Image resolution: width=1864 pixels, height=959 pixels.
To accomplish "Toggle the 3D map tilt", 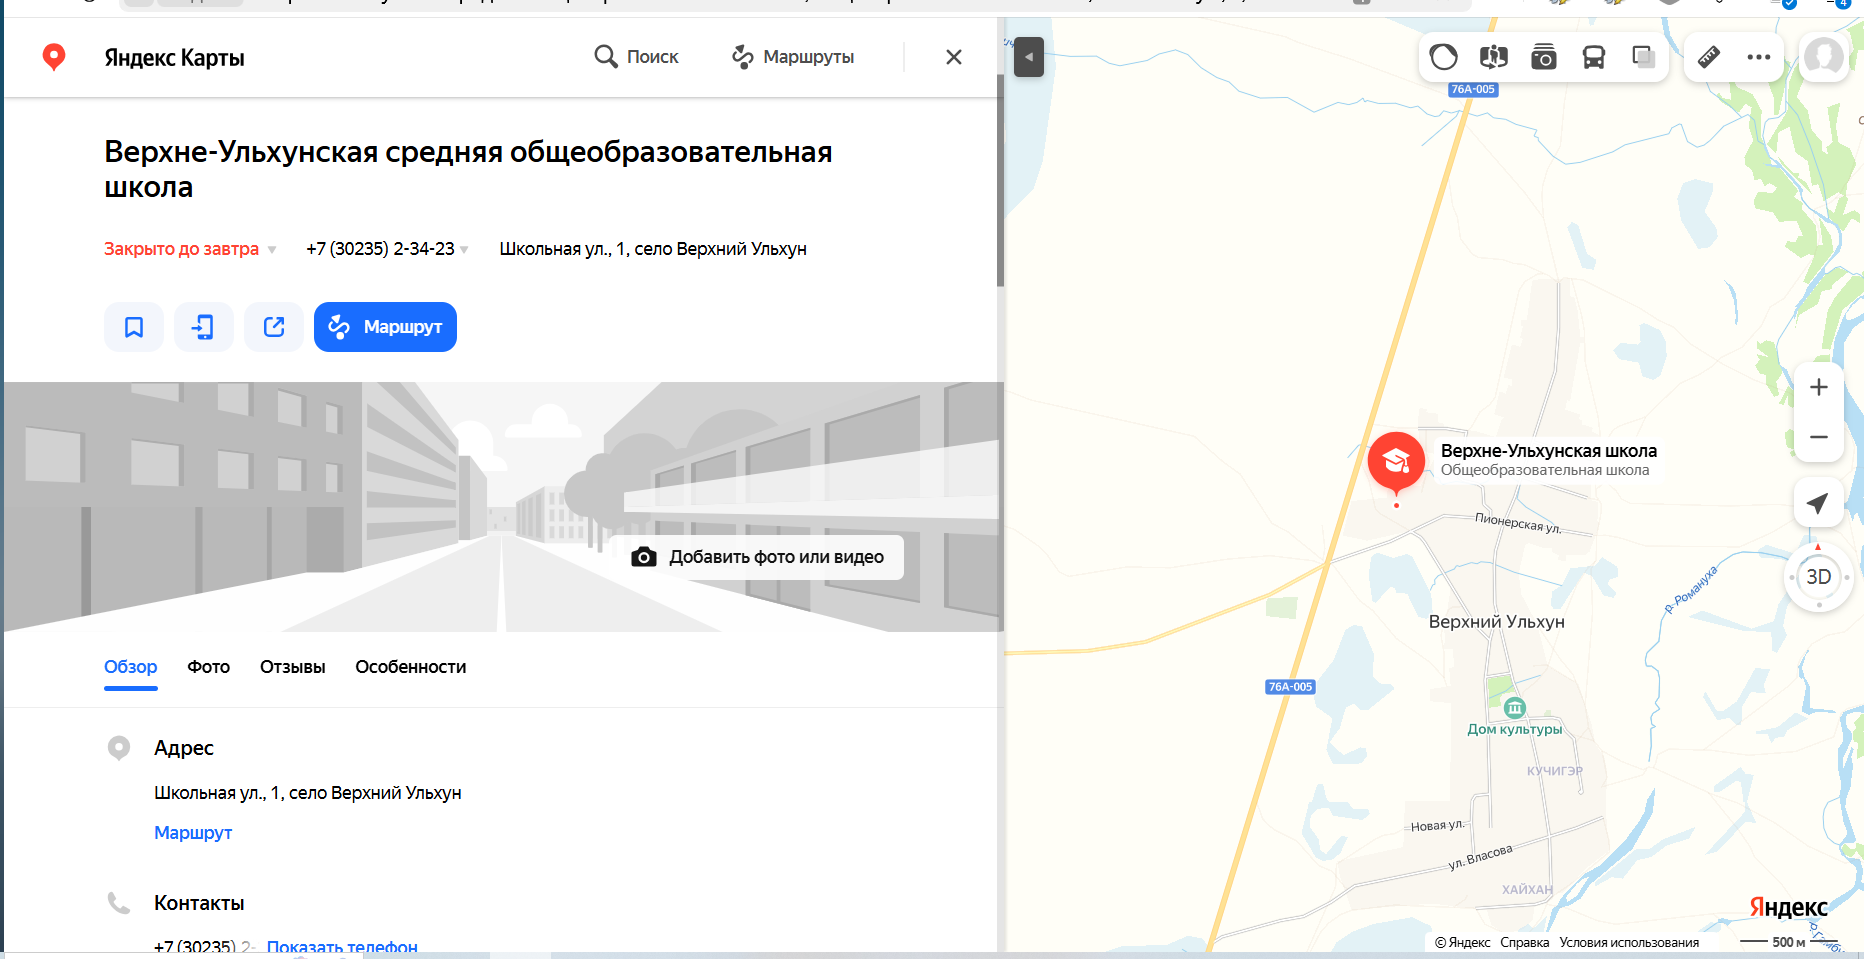I will pyautogui.click(x=1819, y=577).
